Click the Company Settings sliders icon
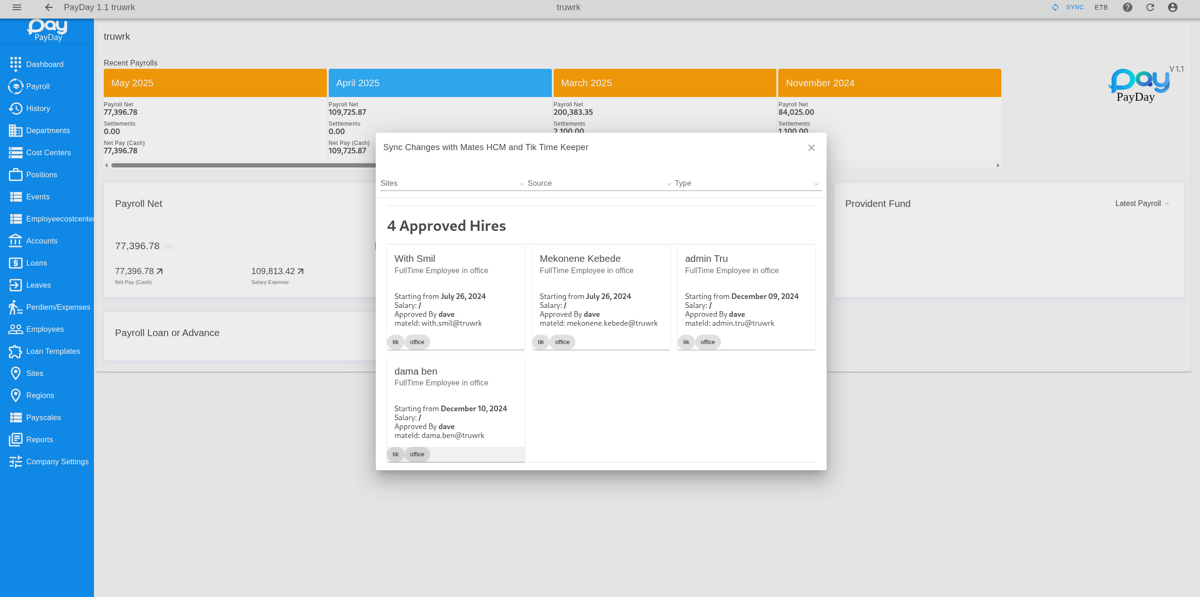Viewport: 1200px width, 597px height. click(15, 461)
